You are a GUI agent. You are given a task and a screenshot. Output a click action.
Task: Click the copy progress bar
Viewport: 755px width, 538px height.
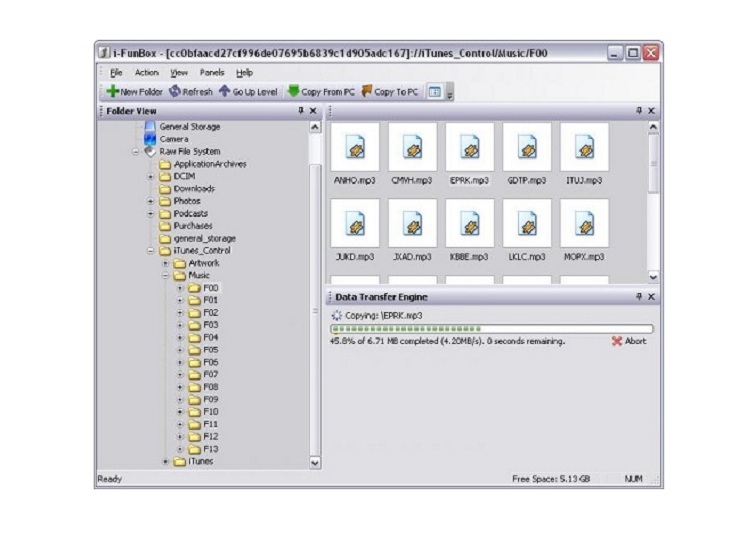click(490, 328)
